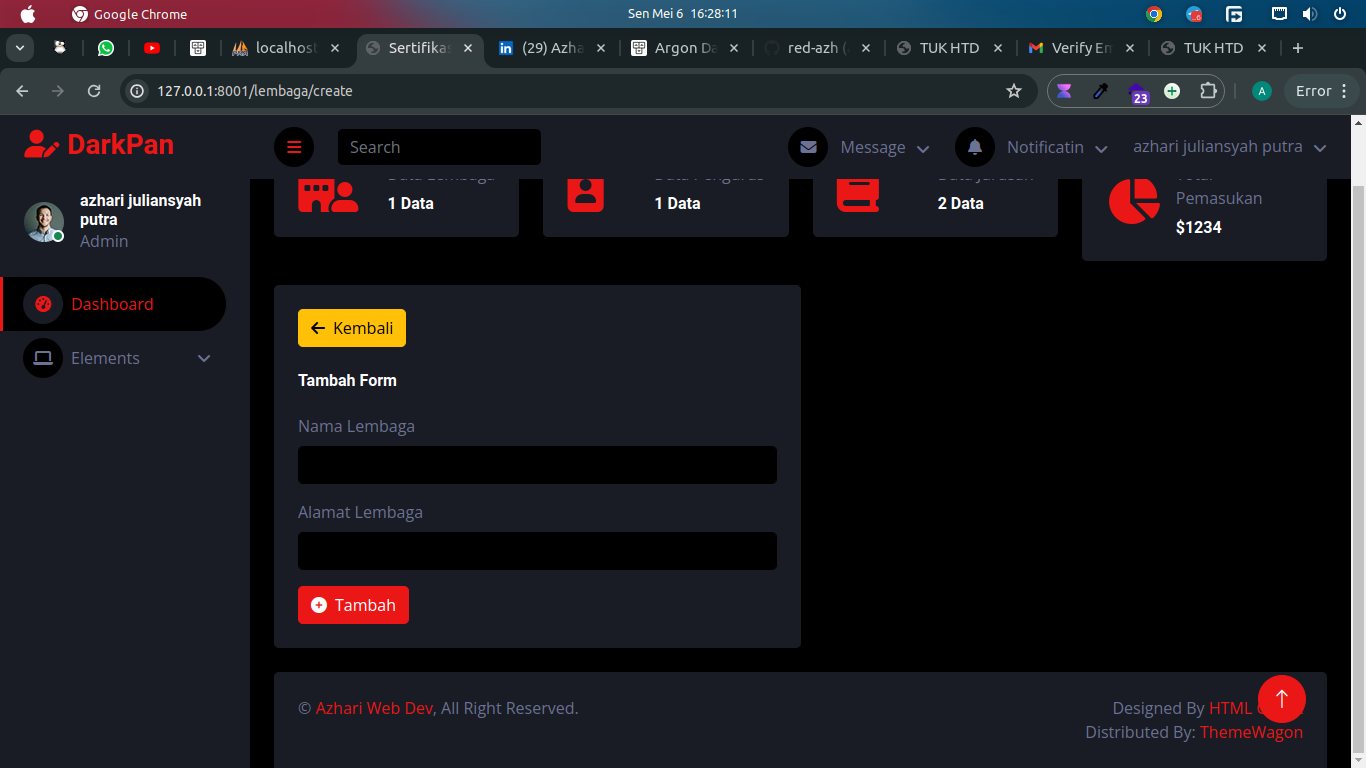
Task: Open the clock Sen Mei 6 16:28:11
Action: (683, 14)
